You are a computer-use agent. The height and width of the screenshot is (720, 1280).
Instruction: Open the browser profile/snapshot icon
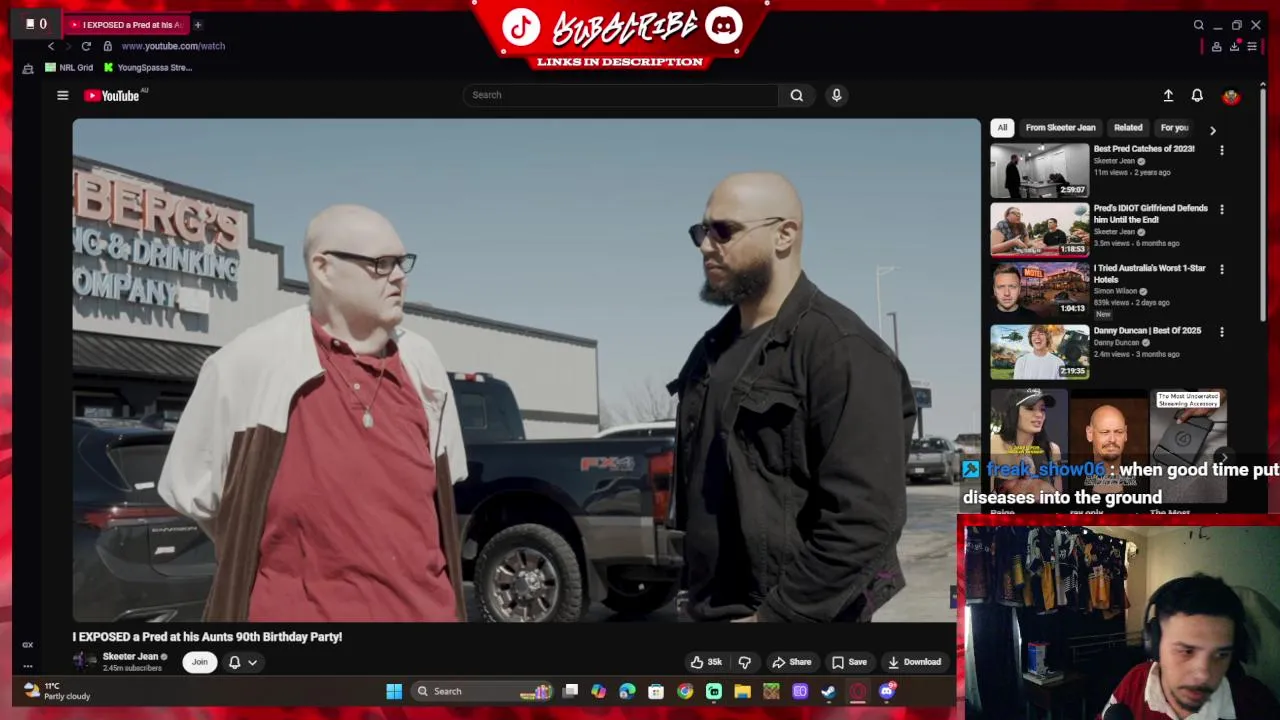click(x=1216, y=46)
